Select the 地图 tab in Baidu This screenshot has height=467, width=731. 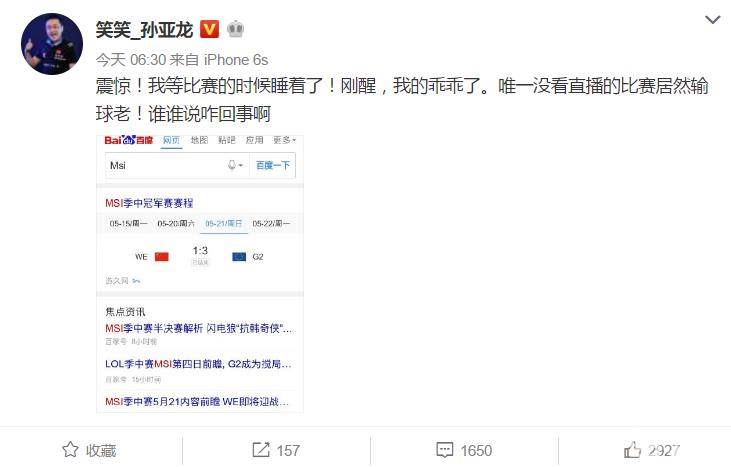[x=199, y=140]
